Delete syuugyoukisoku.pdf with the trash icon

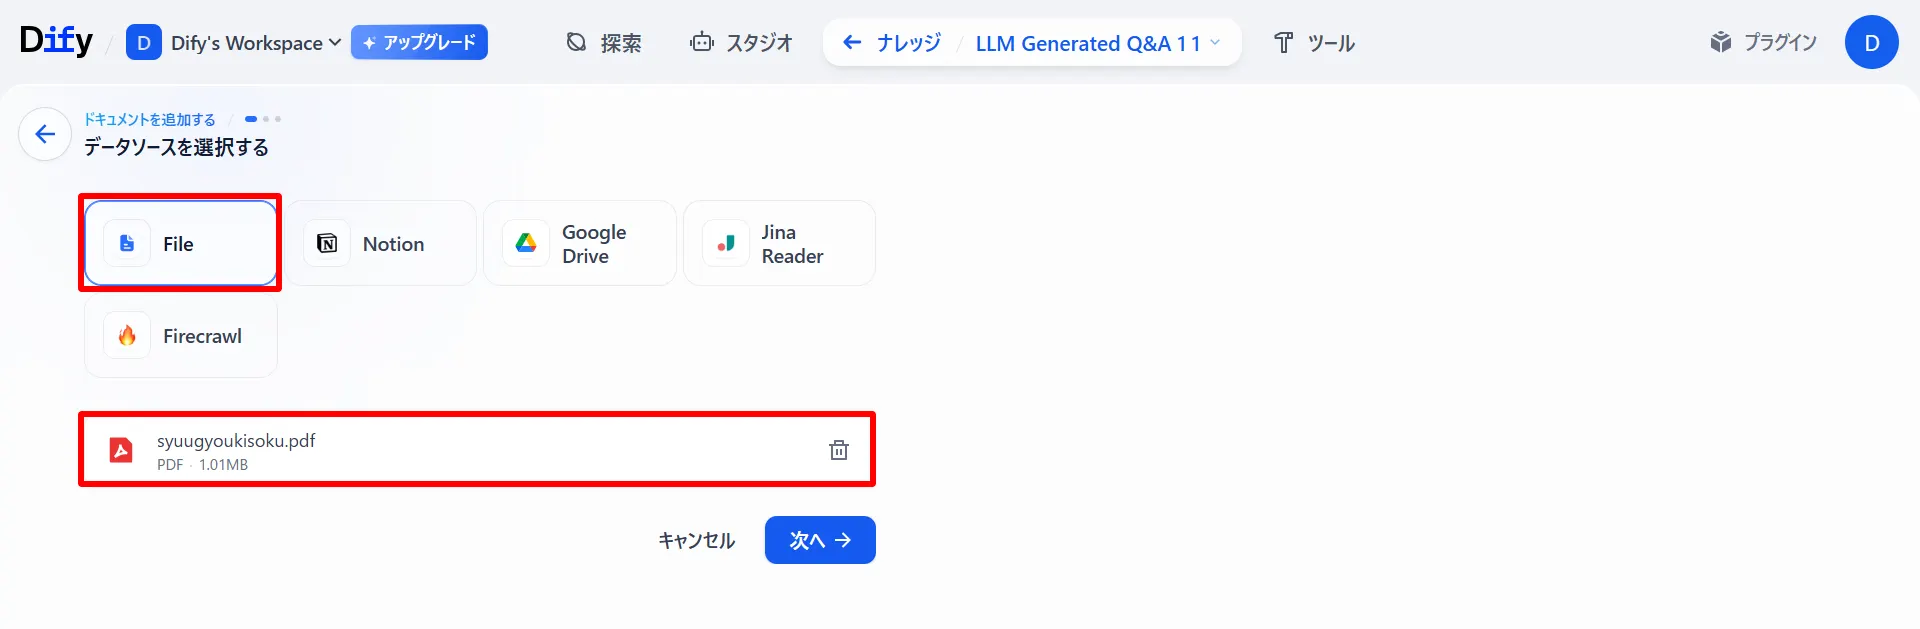point(838,449)
